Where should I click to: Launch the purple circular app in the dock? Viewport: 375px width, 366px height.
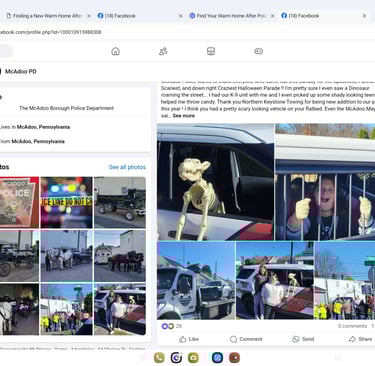click(176, 358)
